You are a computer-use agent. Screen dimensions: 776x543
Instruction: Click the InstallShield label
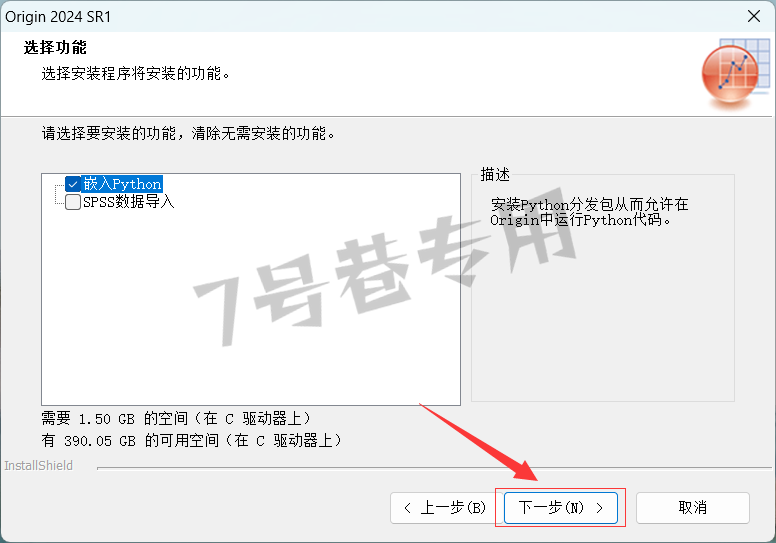coord(39,465)
